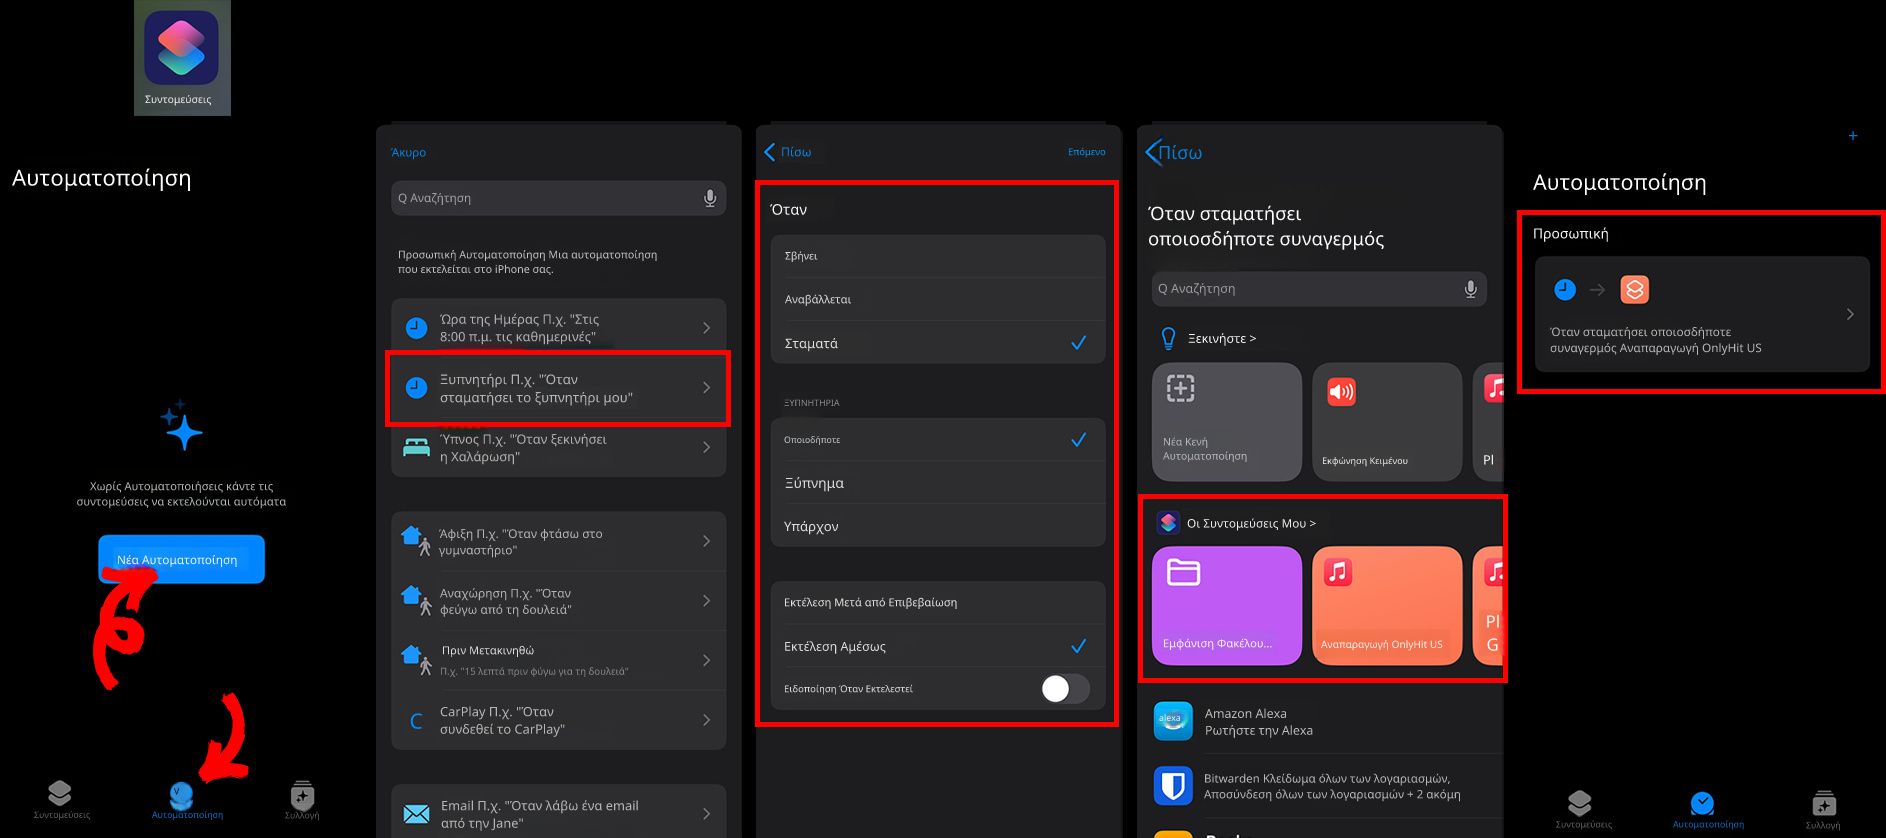Screen dimensions: 1886x838
Task: Open the Ξυπνητήρι trigger row
Action: tap(558, 388)
